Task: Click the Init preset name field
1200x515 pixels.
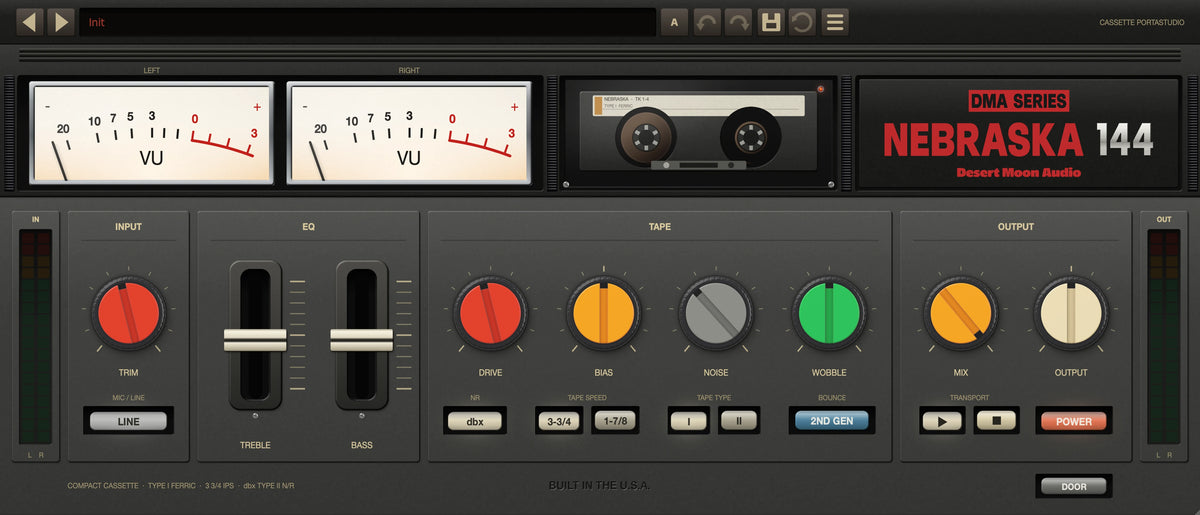Action: 368,22
